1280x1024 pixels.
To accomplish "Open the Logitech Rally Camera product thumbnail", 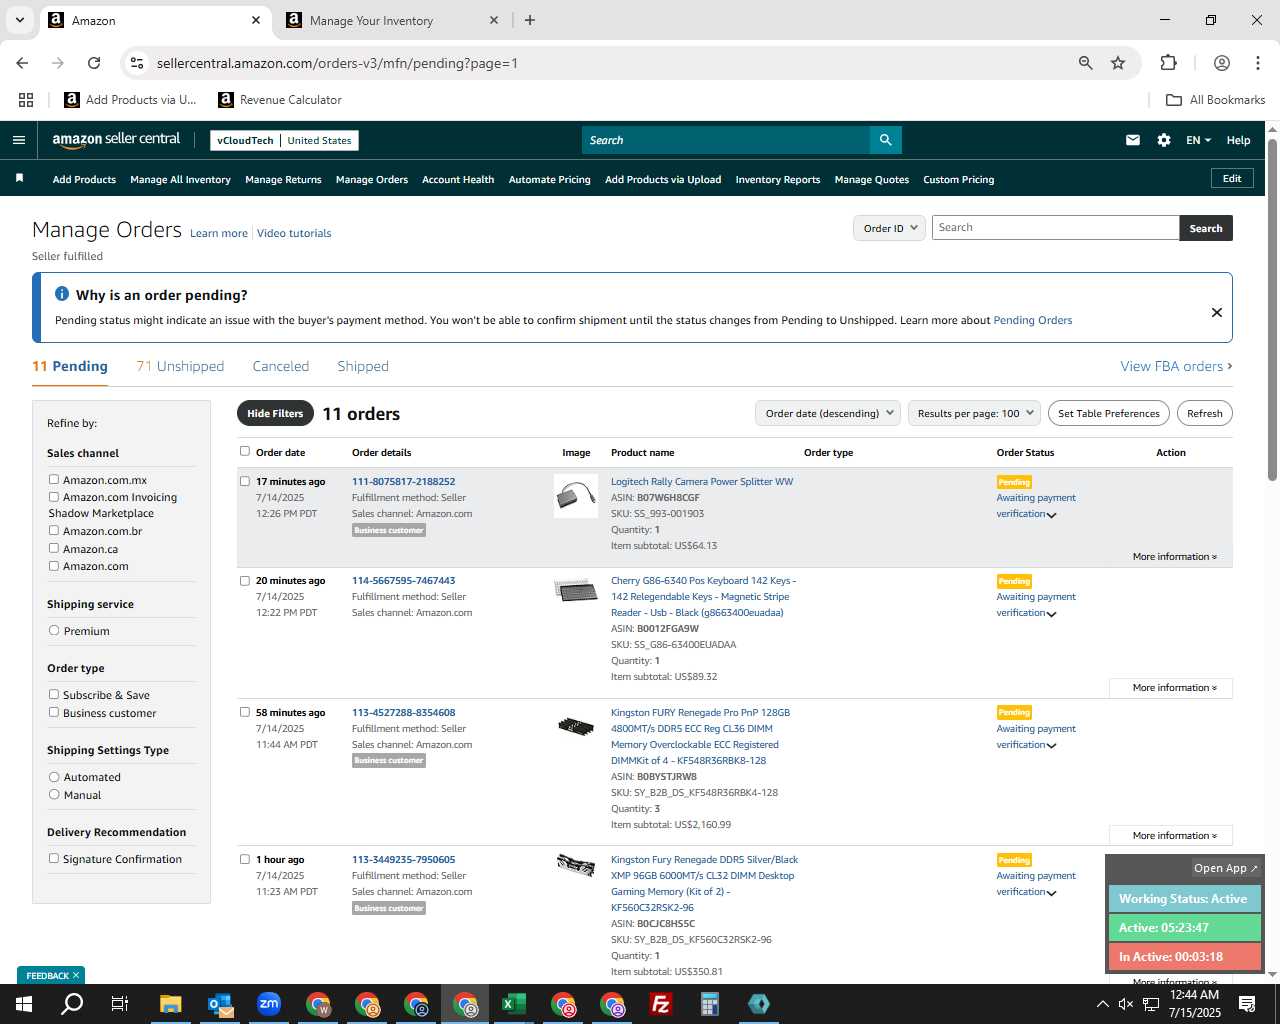I will pyautogui.click(x=576, y=495).
